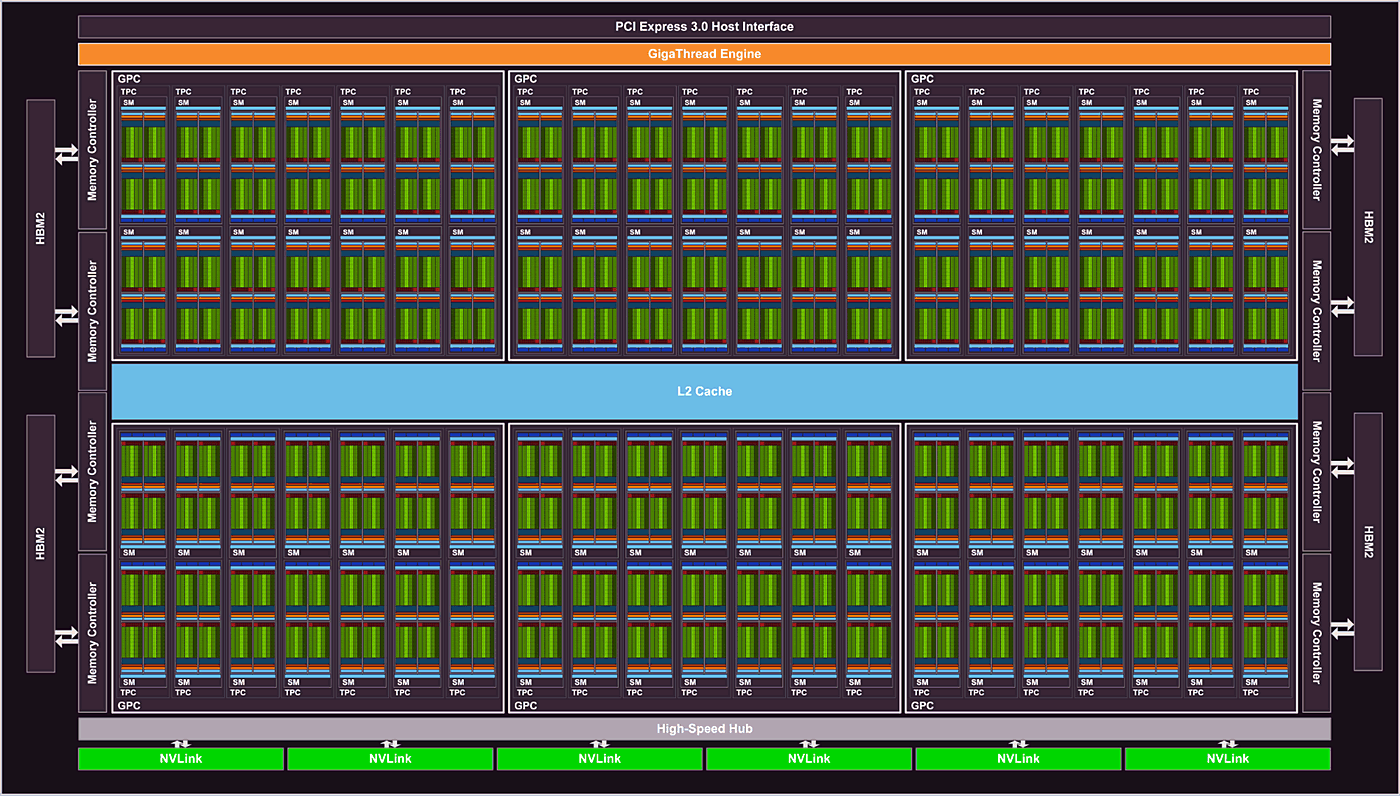Select the lower-right HBM2 memory block

[x=1368, y=542]
